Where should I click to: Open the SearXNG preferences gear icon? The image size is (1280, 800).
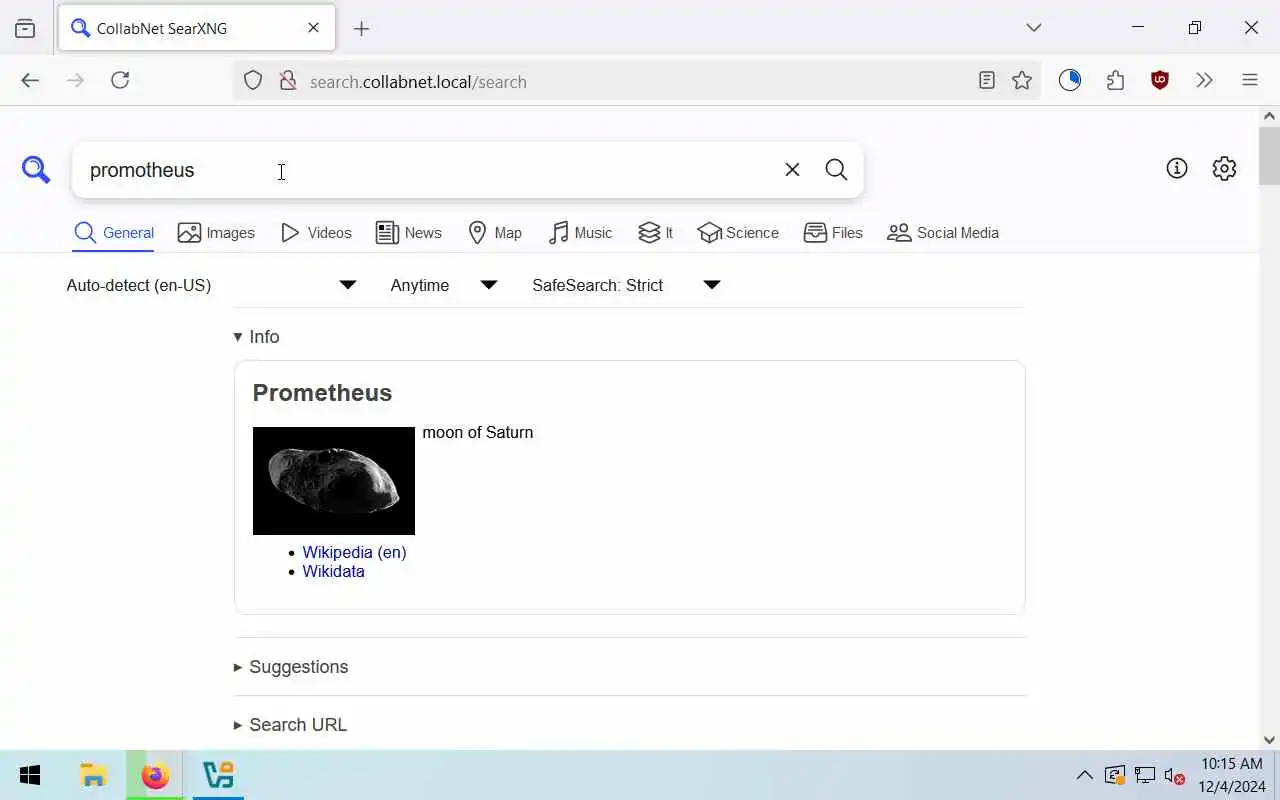point(1224,168)
